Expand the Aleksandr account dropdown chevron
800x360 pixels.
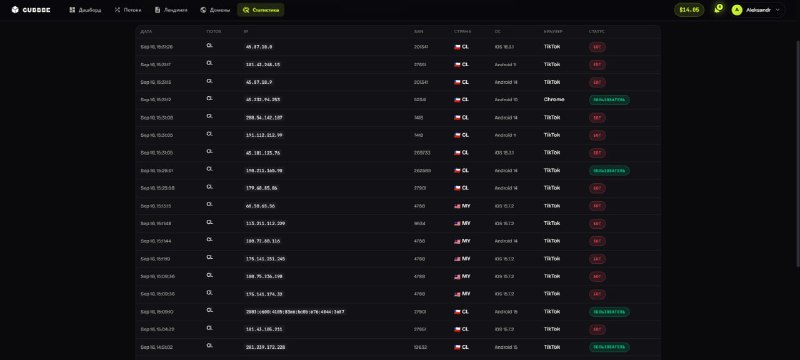pyautogui.click(x=778, y=10)
